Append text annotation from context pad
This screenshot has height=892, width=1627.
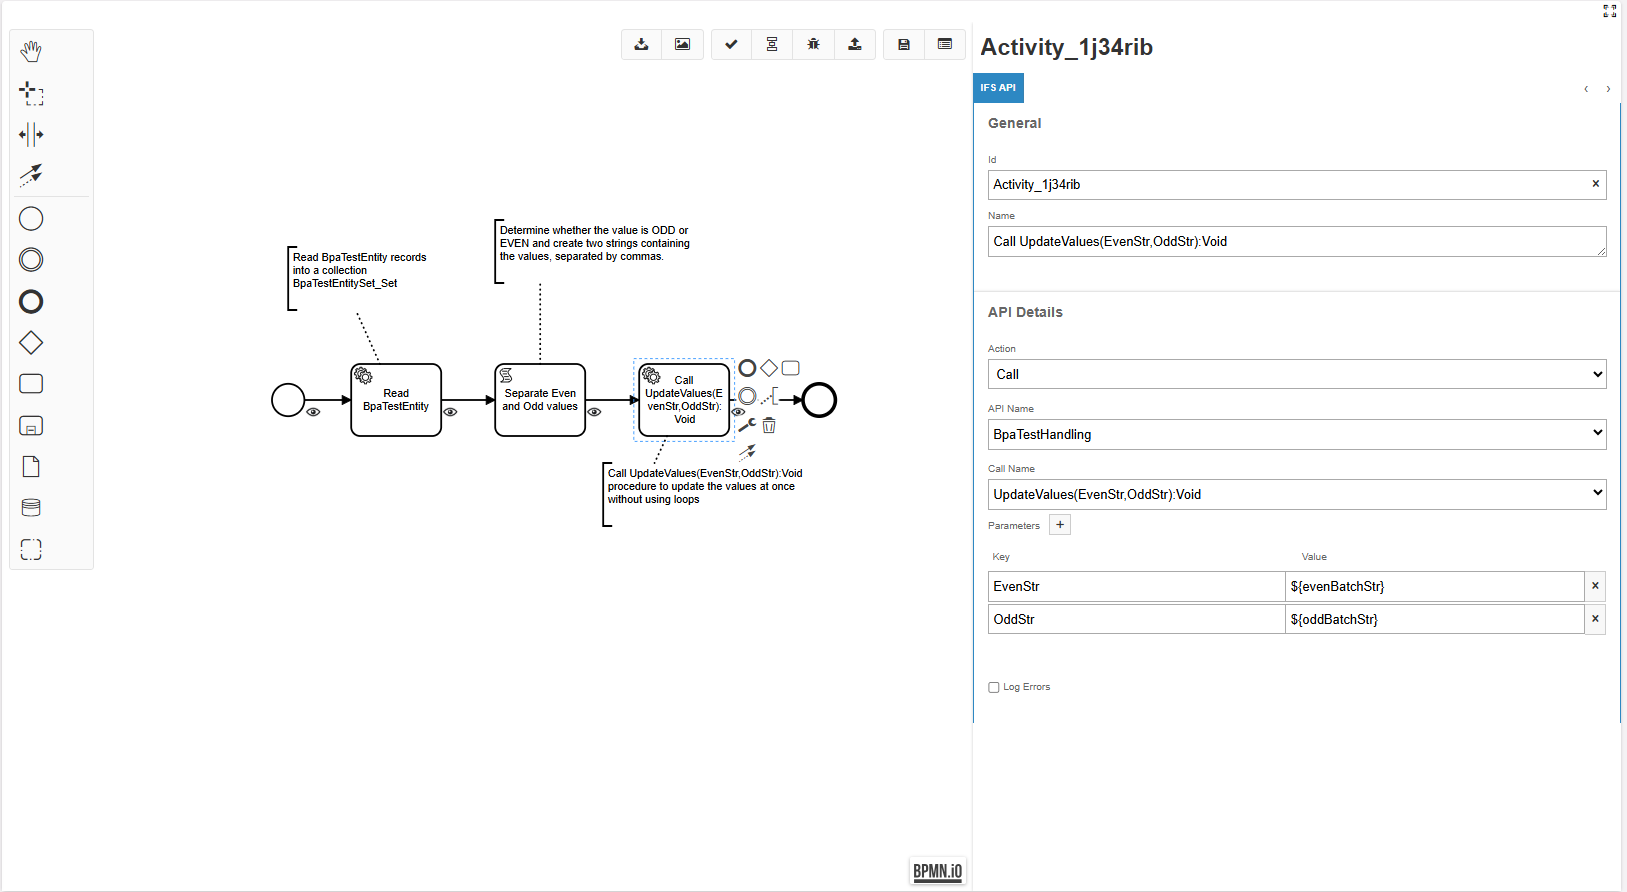pyautogui.click(x=769, y=397)
